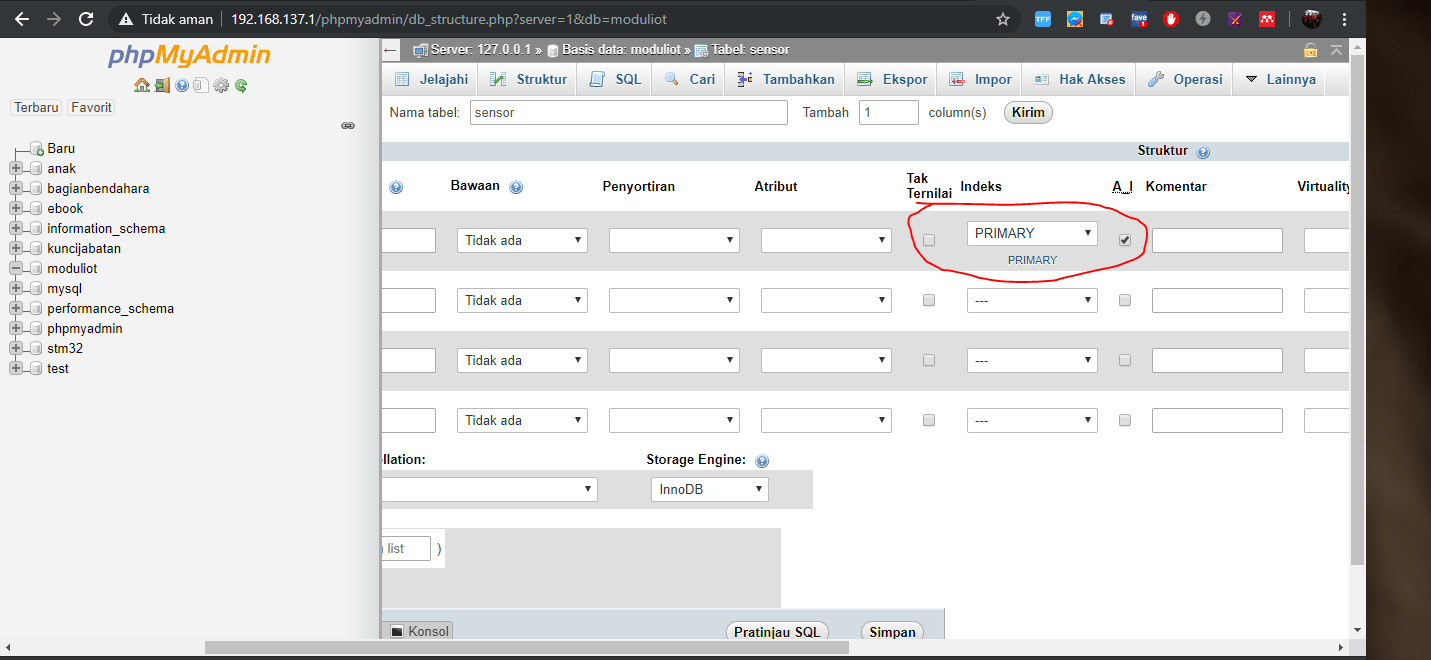1431x660 pixels.
Task: Enable Tak Ternilai for the second column
Action: point(928,300)
